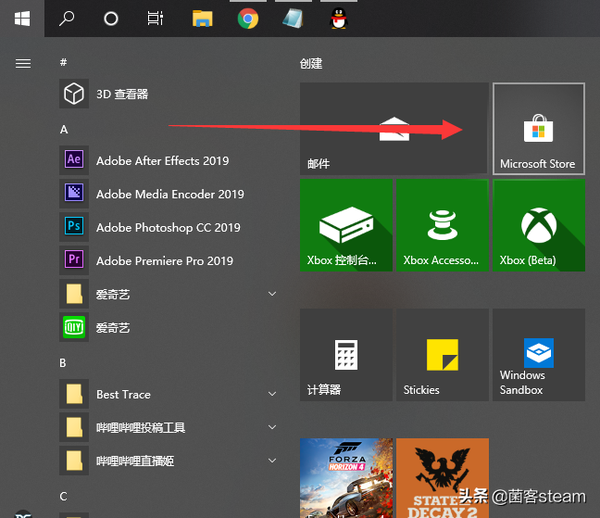
Task: Click the 创建 tile group title
Action: tap(311, 63)
